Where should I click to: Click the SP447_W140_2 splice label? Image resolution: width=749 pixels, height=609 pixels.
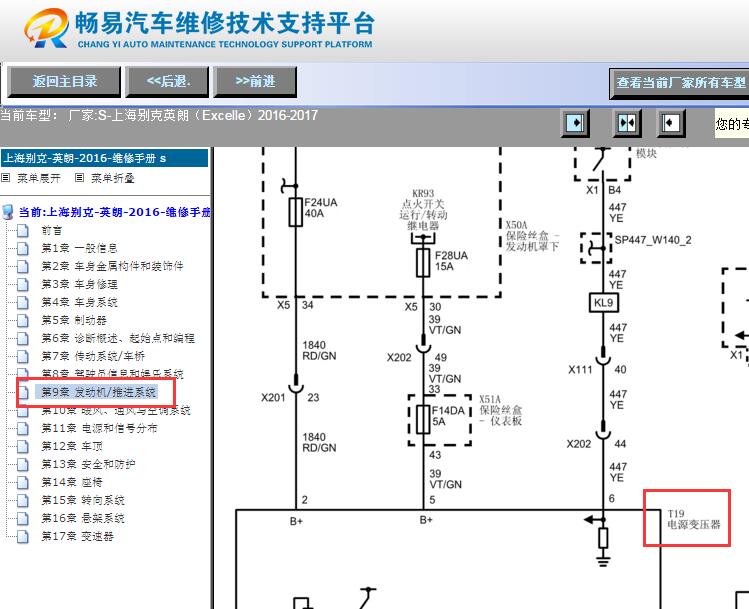(x=653, y=240)
